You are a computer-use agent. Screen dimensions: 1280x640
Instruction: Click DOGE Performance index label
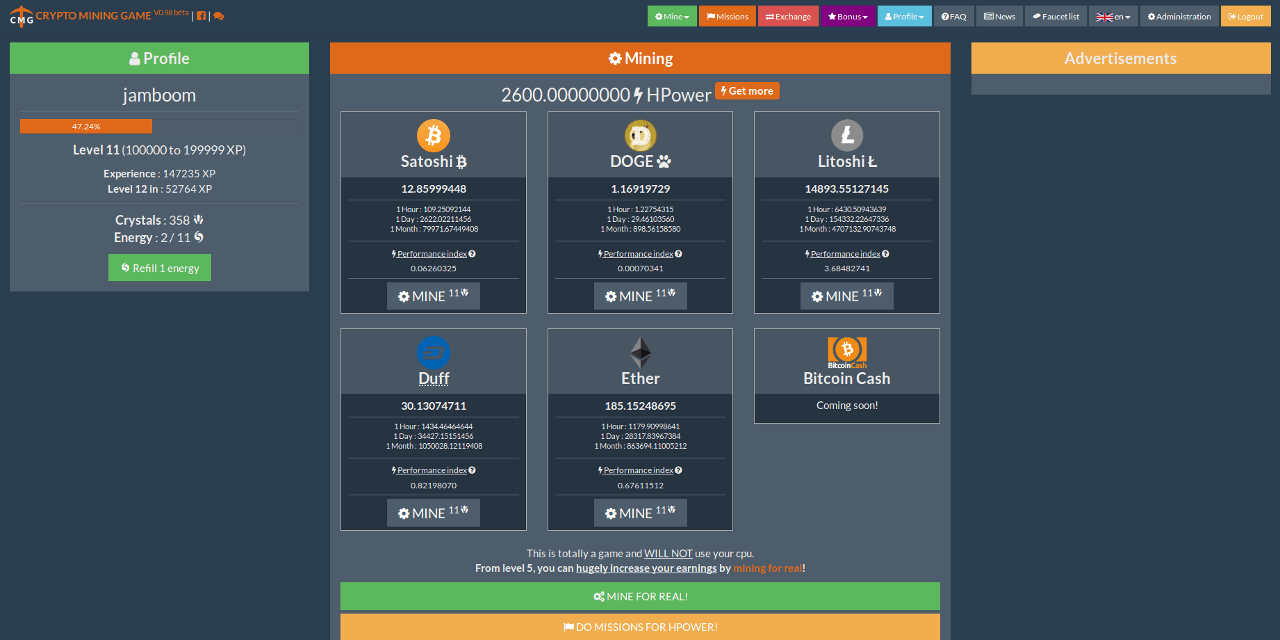[636, 254]
